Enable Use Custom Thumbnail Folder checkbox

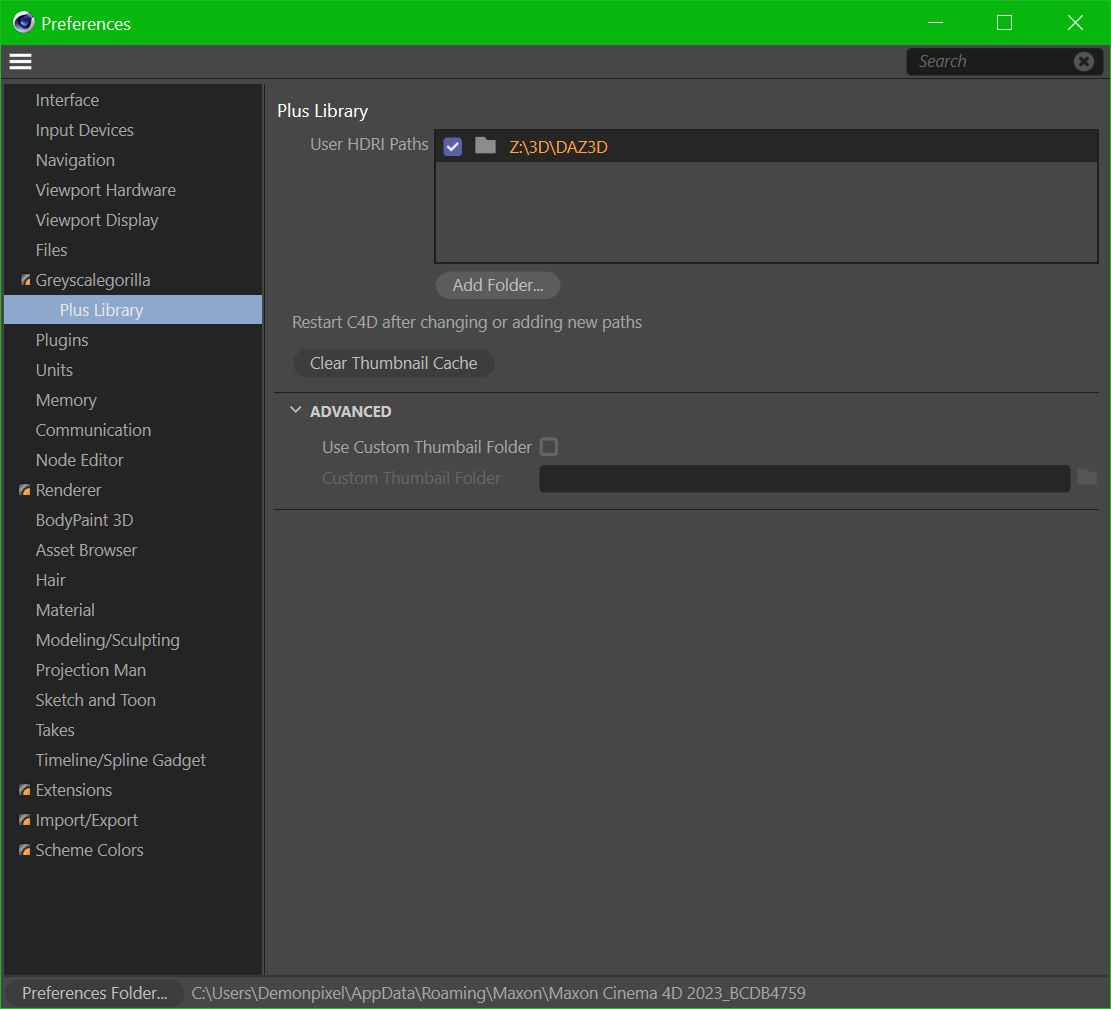coord(549,447)
